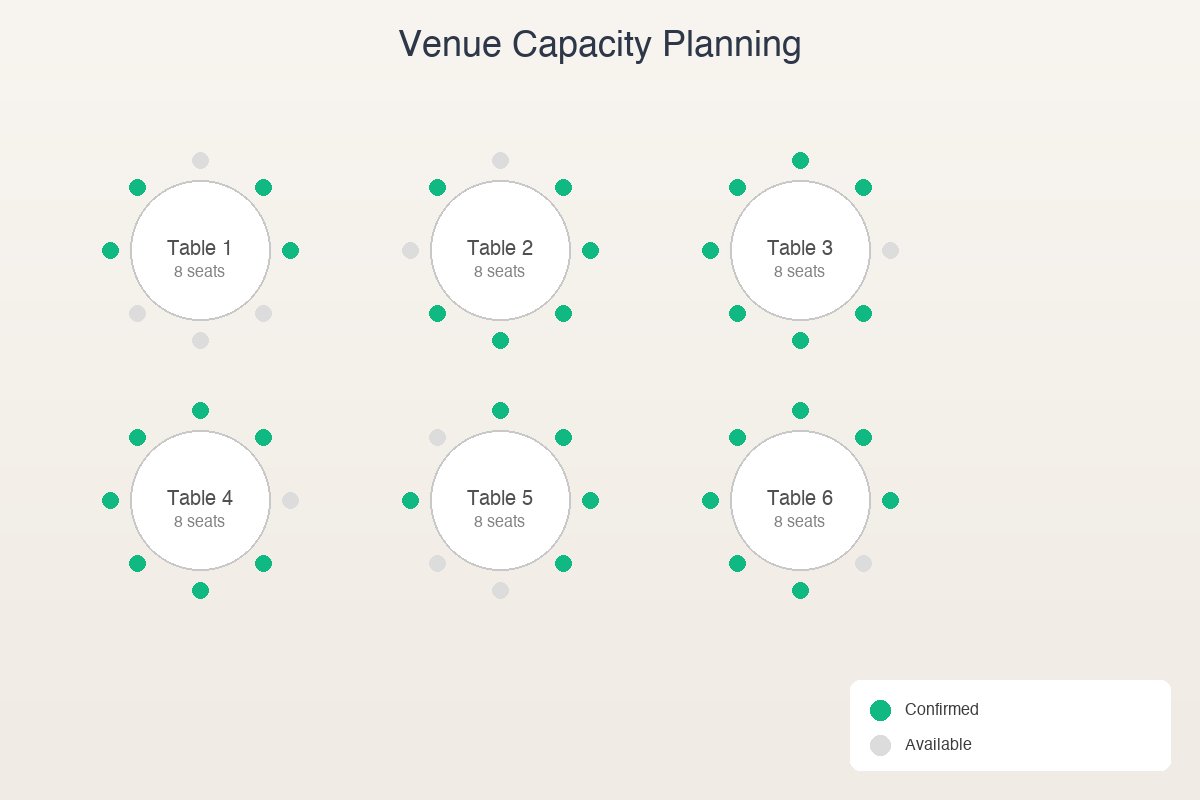This screenshot has width=1200, height=800.
Task: Click the available seat above Table 1
Action: [200, 160]
